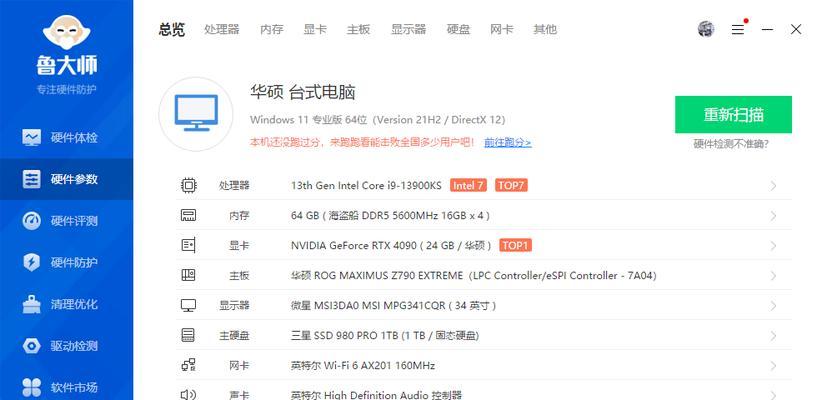This screenshot has width=817, height=400.
Task: Expand the 显卡 row chevron
Action: click(773, 246)
